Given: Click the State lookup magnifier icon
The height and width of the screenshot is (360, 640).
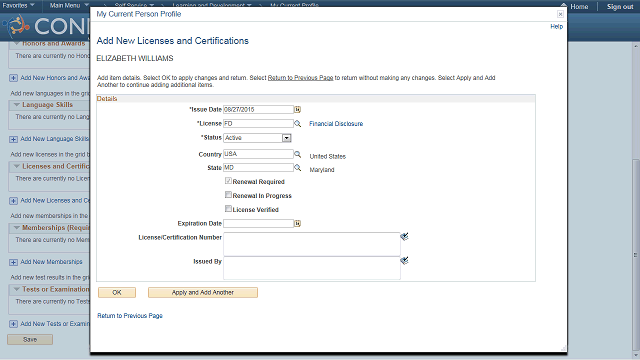Looking at the screenshot, I should click(x=298, y=168).
